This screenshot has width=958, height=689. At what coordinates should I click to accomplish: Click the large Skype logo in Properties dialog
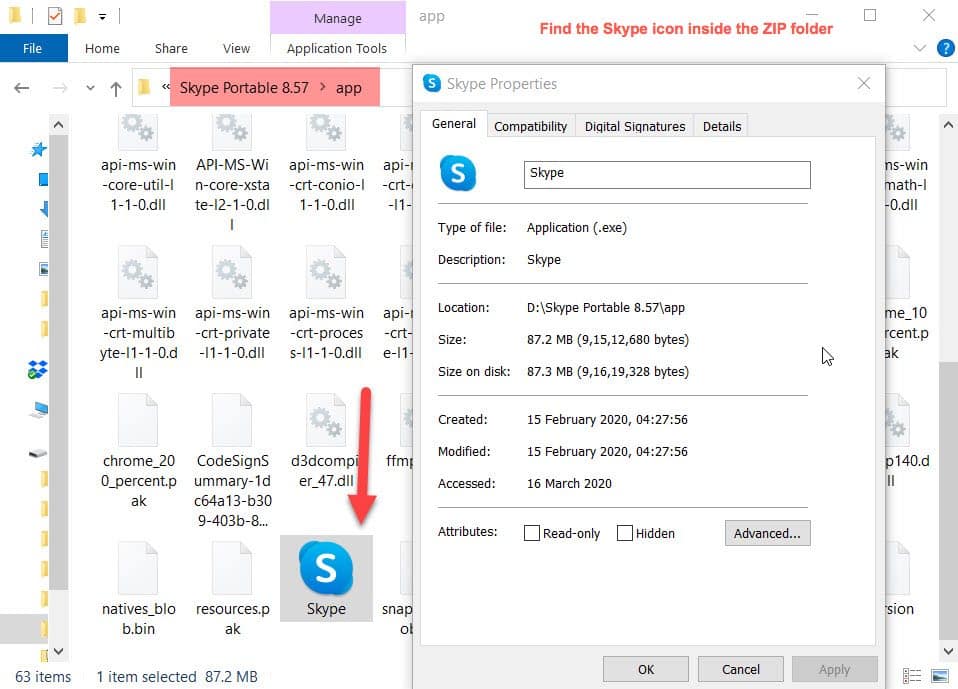click(458, 173)
